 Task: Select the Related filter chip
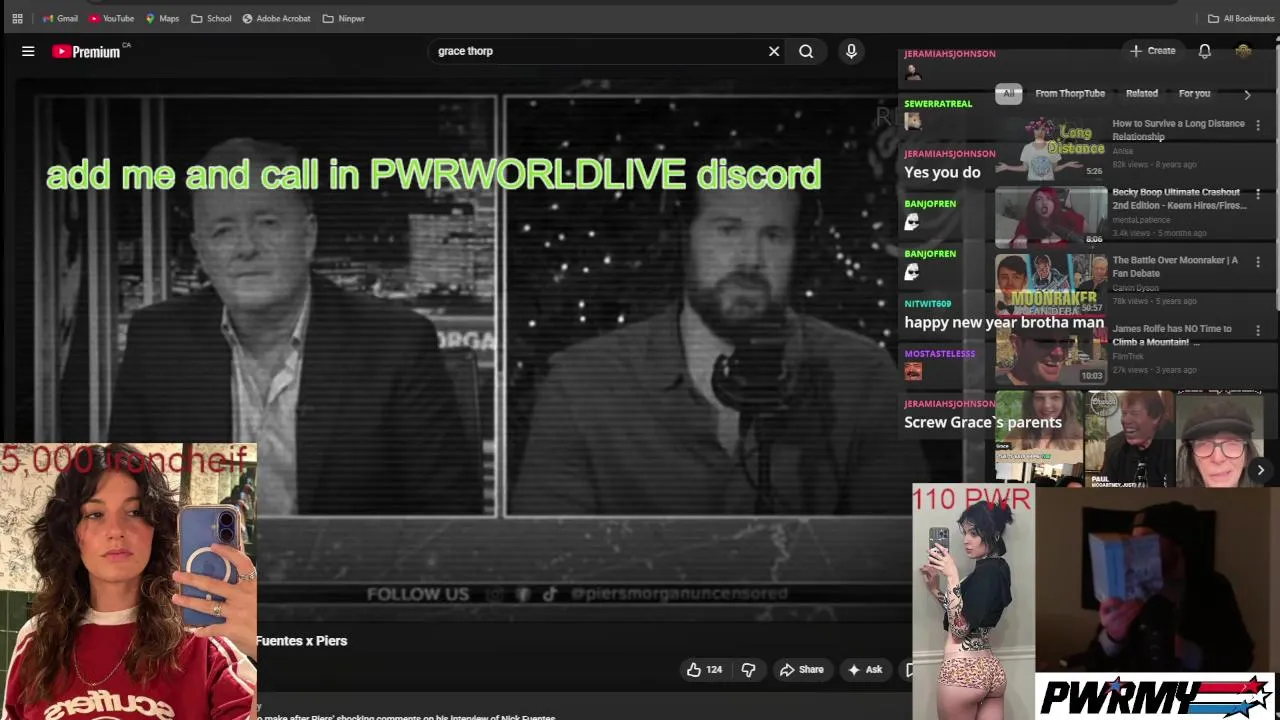1142,93
